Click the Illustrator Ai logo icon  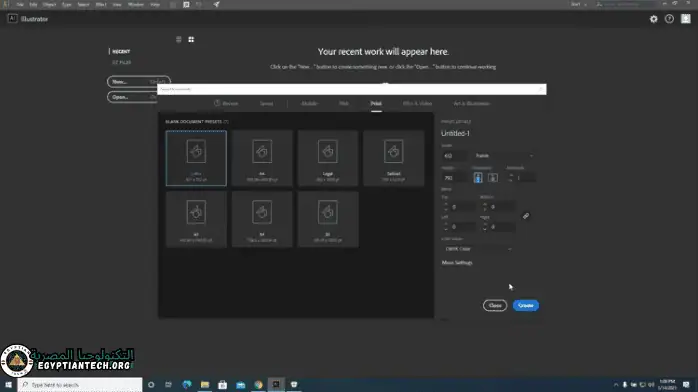tap(12, 19)
